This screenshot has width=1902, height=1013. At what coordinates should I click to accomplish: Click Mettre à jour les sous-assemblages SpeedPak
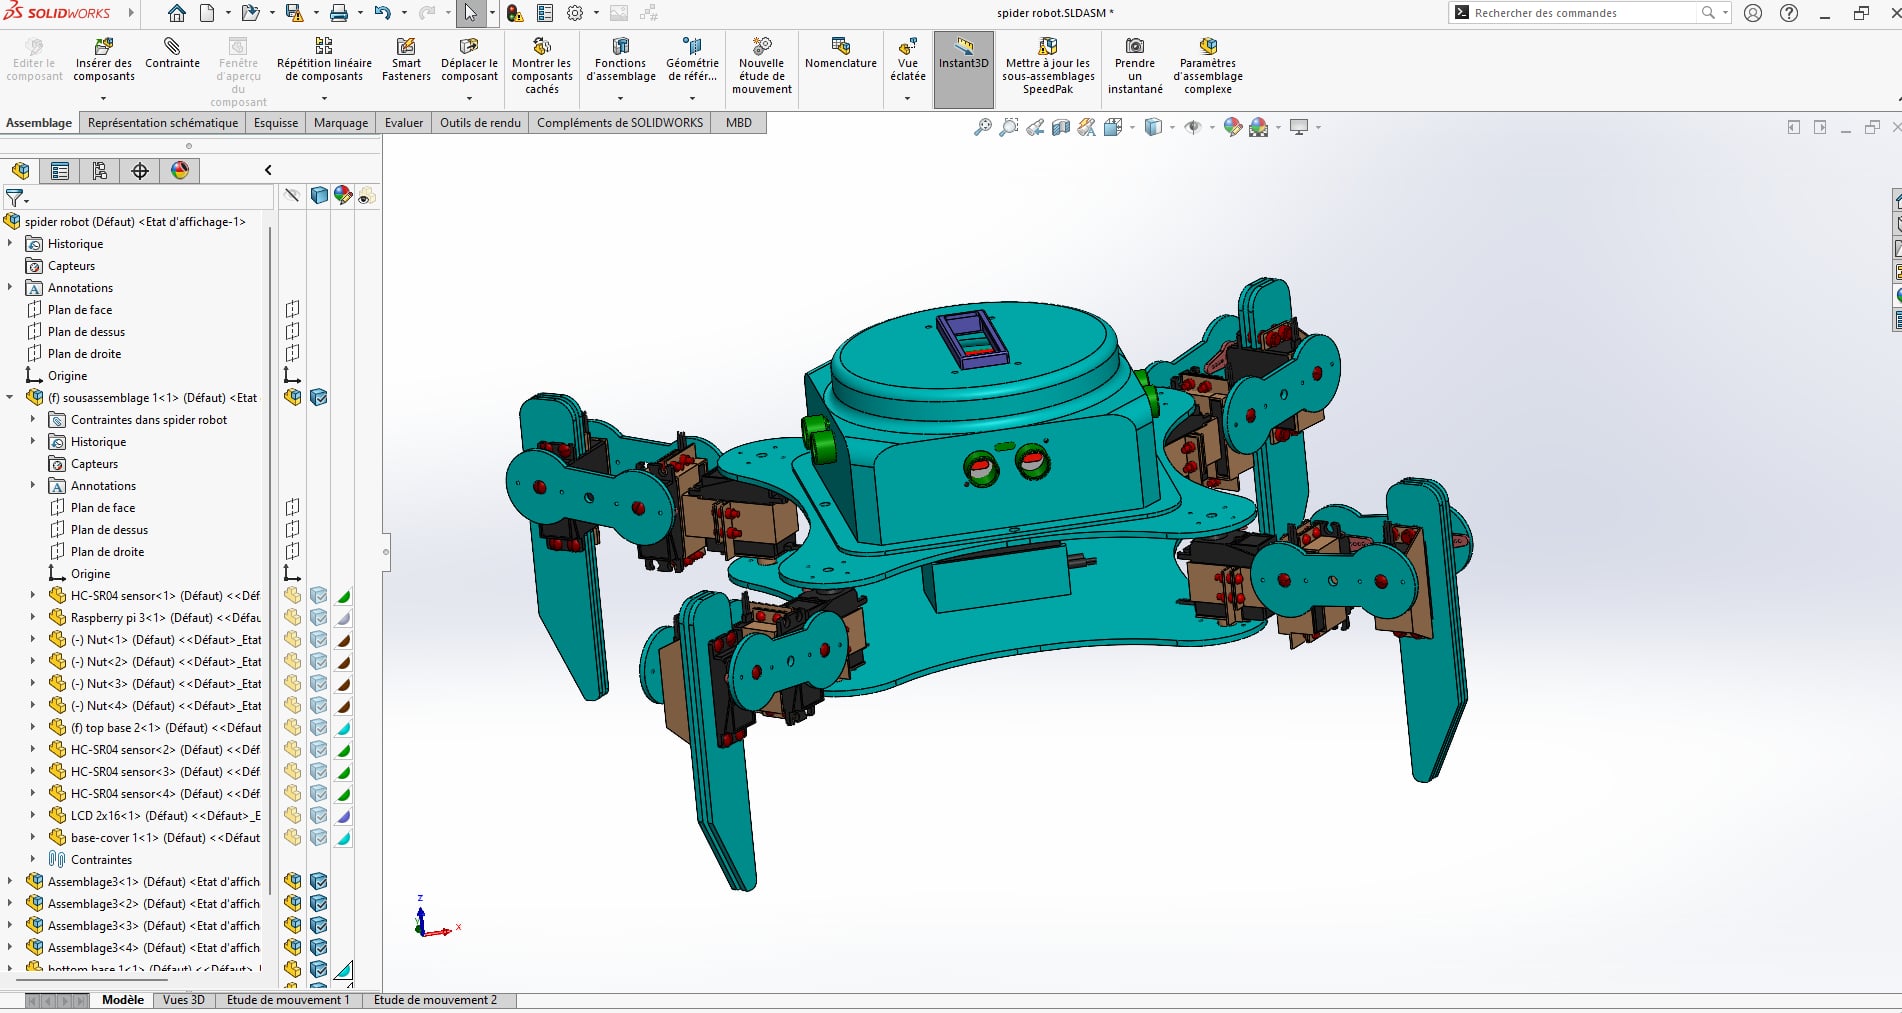click(x=1048, y=66)
